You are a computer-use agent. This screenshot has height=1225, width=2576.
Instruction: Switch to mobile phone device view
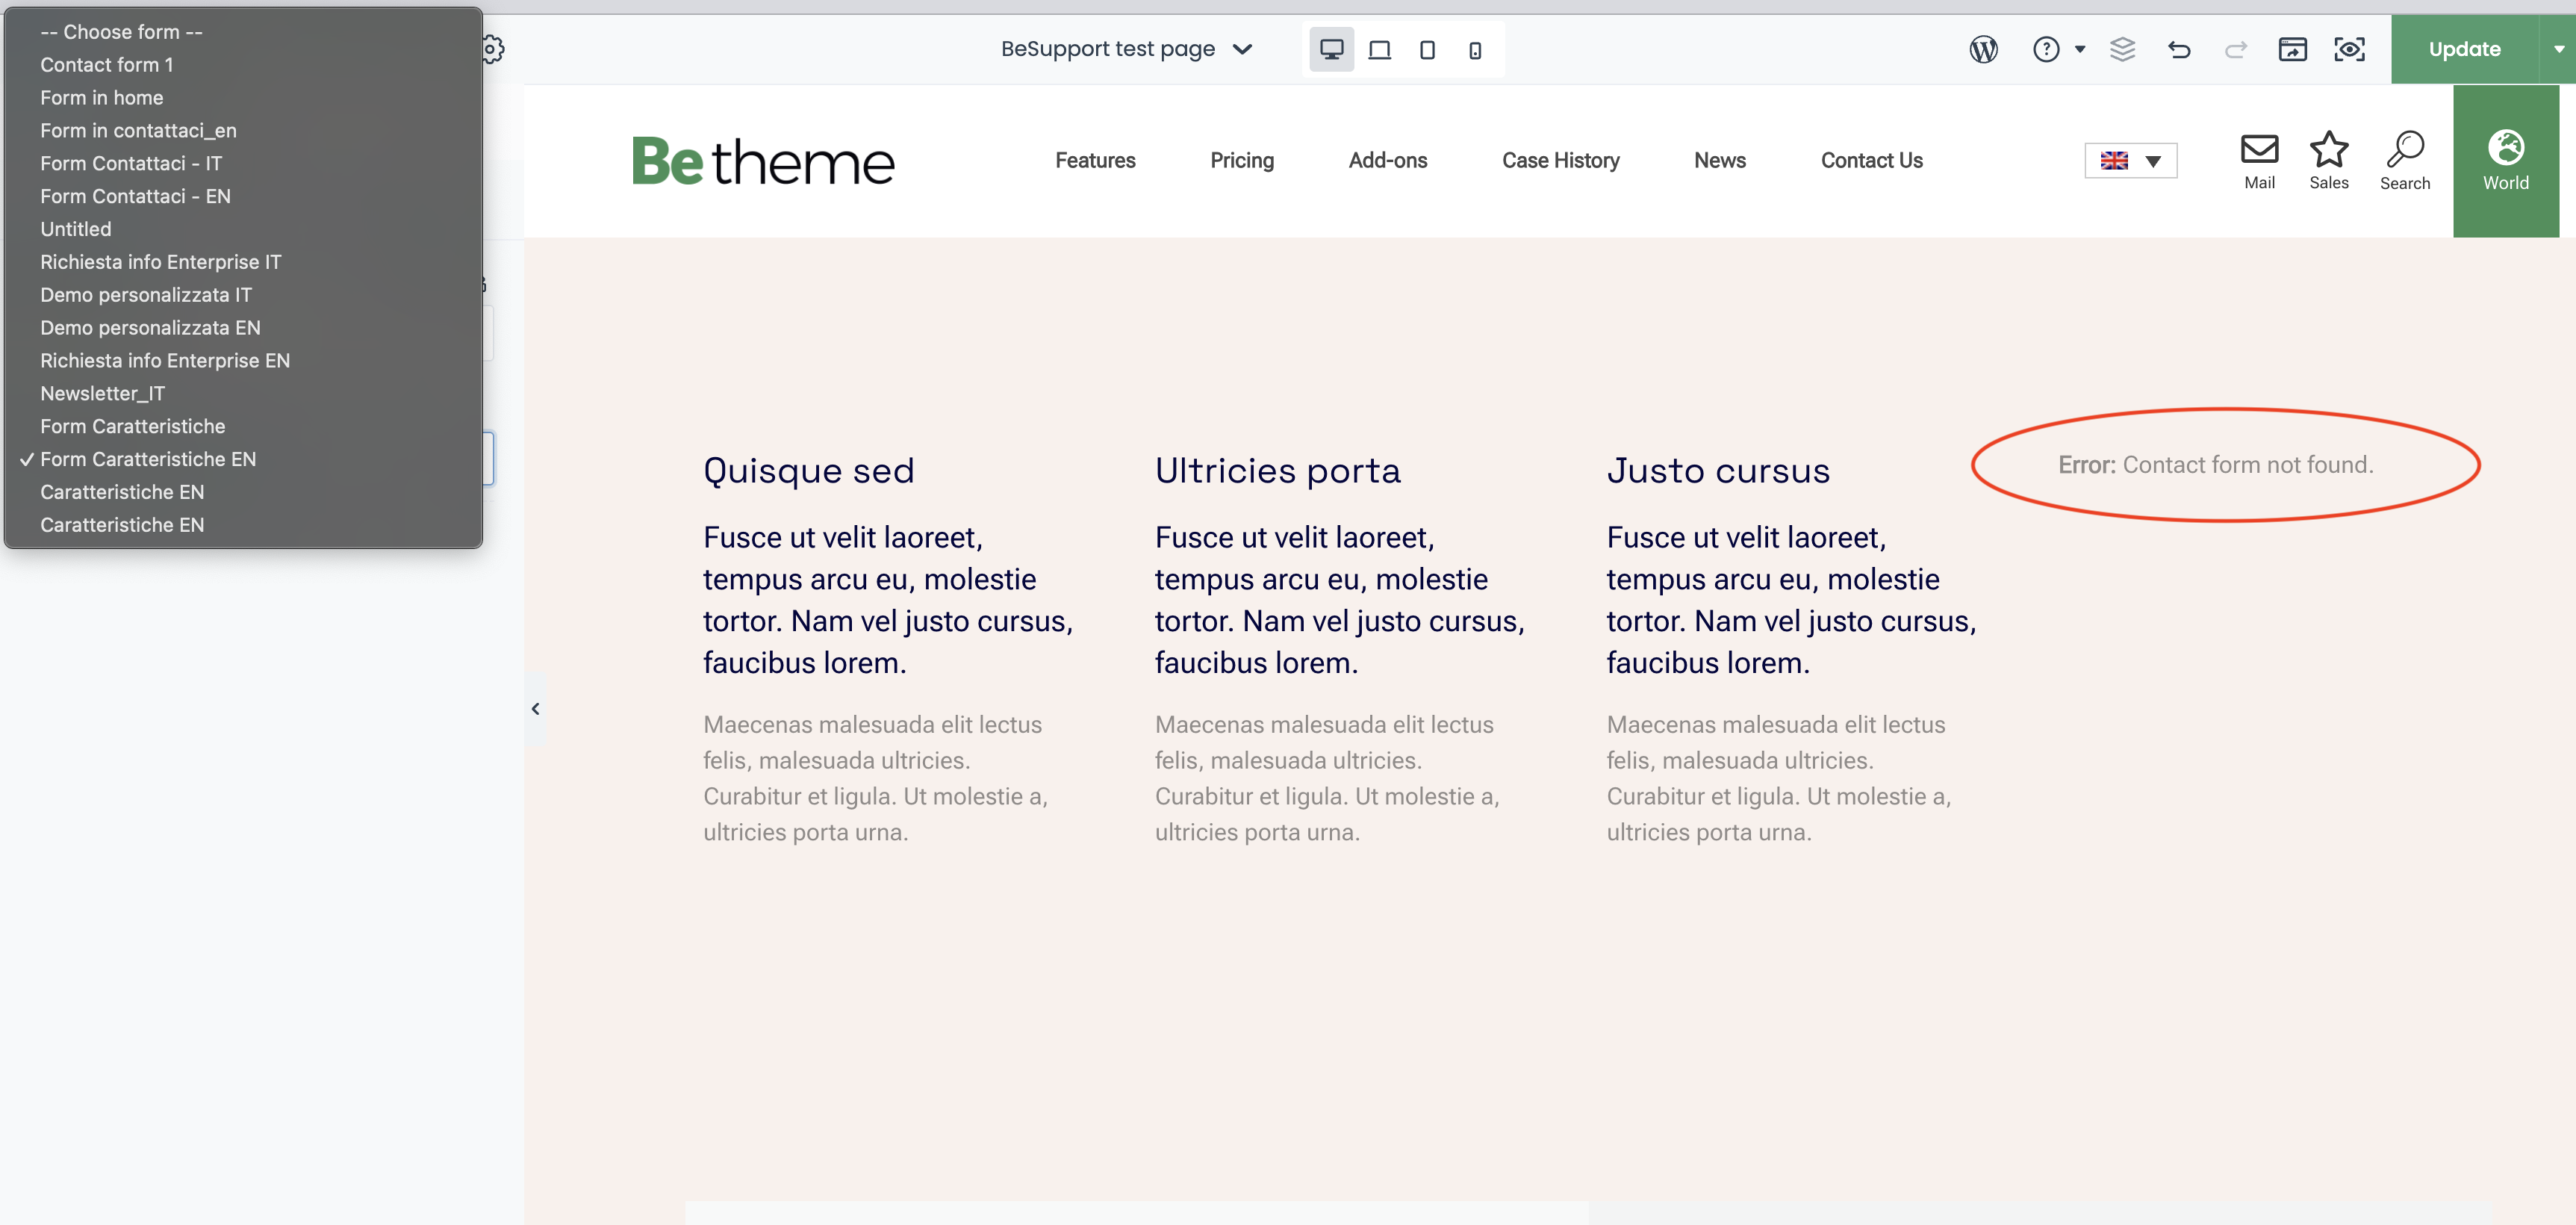tap(1475, 50)
